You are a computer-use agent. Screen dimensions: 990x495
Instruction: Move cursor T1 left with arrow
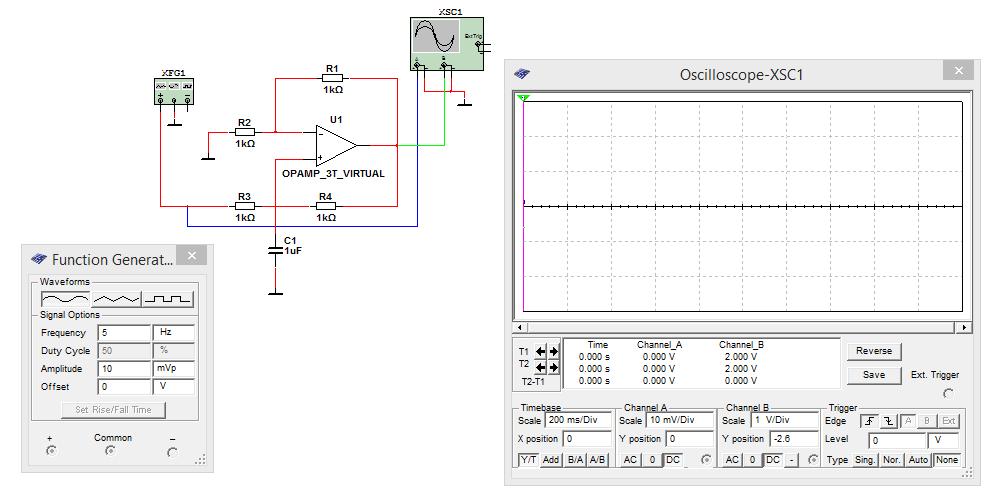click(540, 352)
